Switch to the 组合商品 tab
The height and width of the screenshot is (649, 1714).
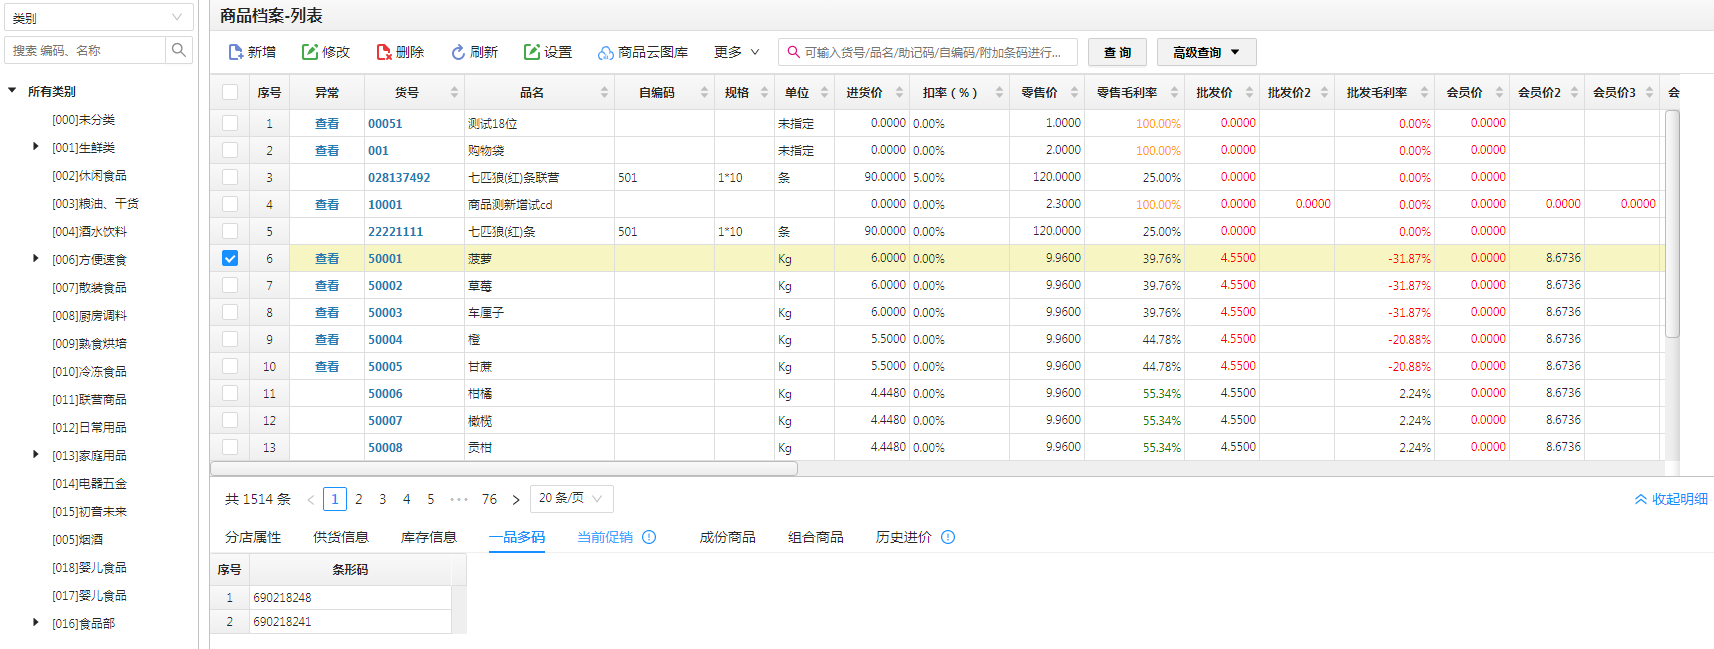click(x=816, y=537)
